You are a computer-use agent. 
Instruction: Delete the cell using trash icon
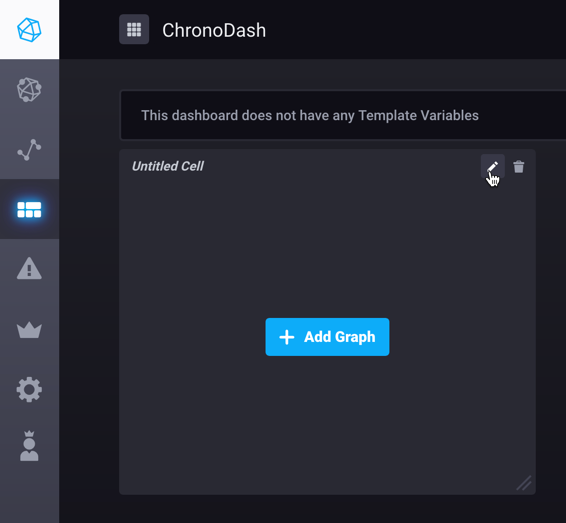[519, 166]
